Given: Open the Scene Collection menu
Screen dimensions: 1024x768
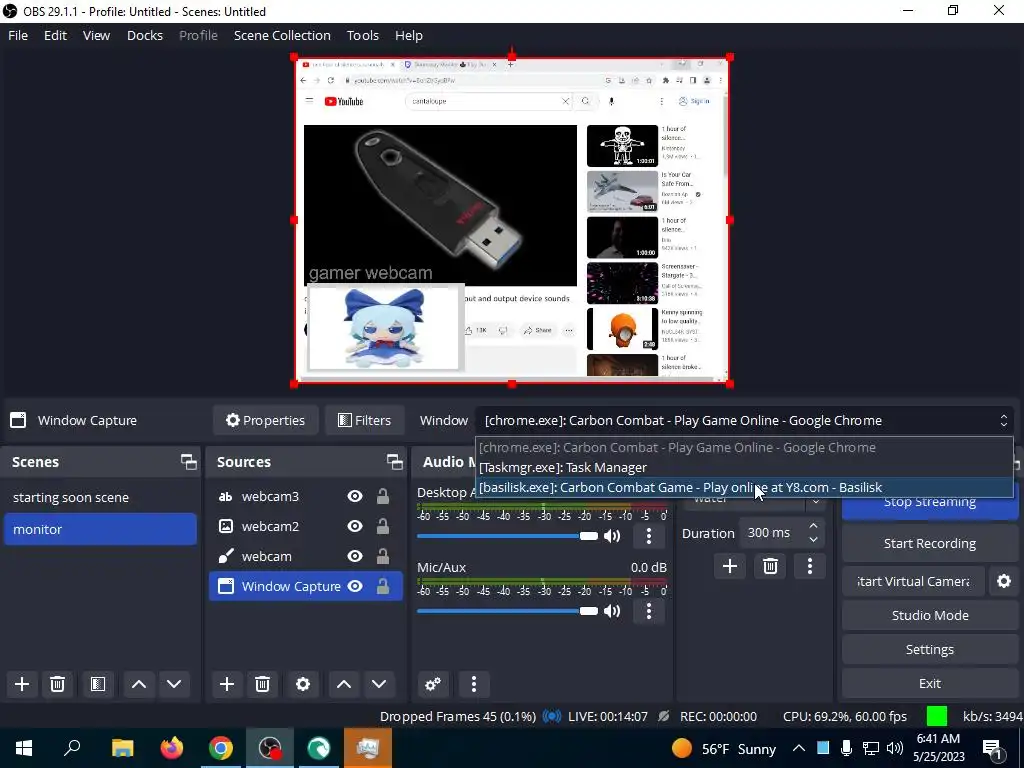Looking at the screenshot, I should coord(282,35).
